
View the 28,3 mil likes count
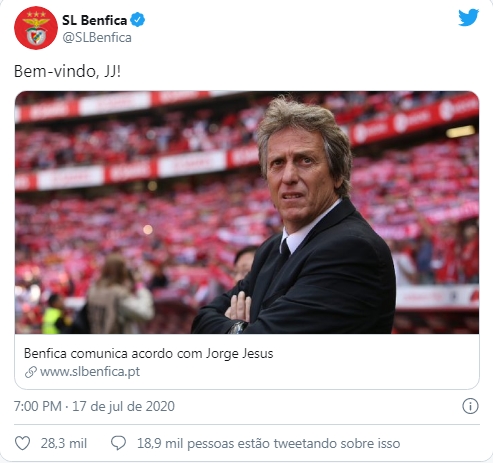click(64, 444)
